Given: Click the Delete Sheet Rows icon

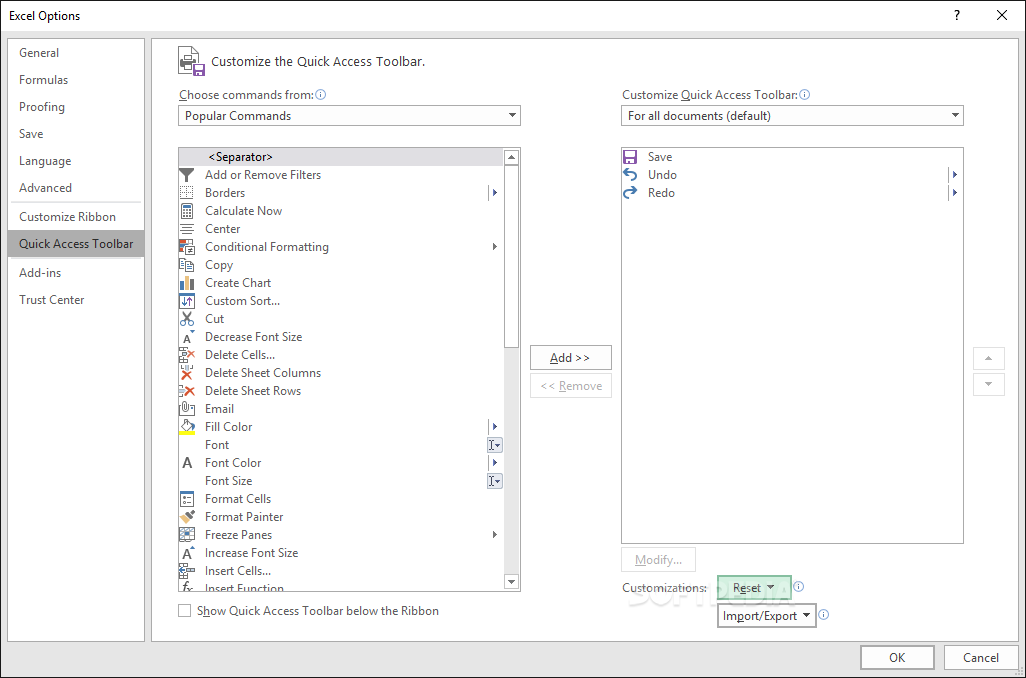Looking at the screenshot, I should pos(187,391).
